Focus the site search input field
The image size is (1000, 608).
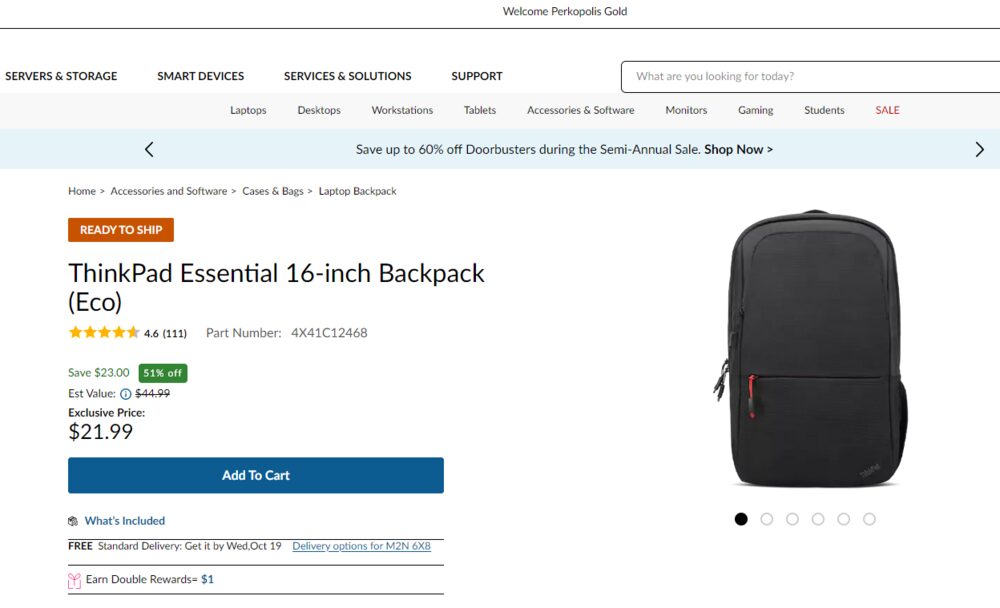pyautogui.click(x=810, y=77)
